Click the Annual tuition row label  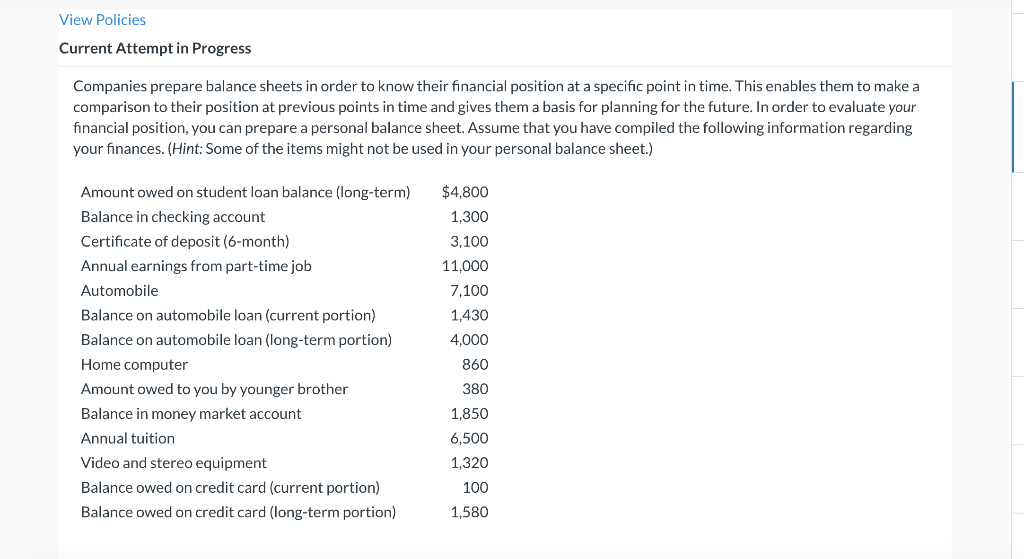pyautogui.click(x=128, y=438)
